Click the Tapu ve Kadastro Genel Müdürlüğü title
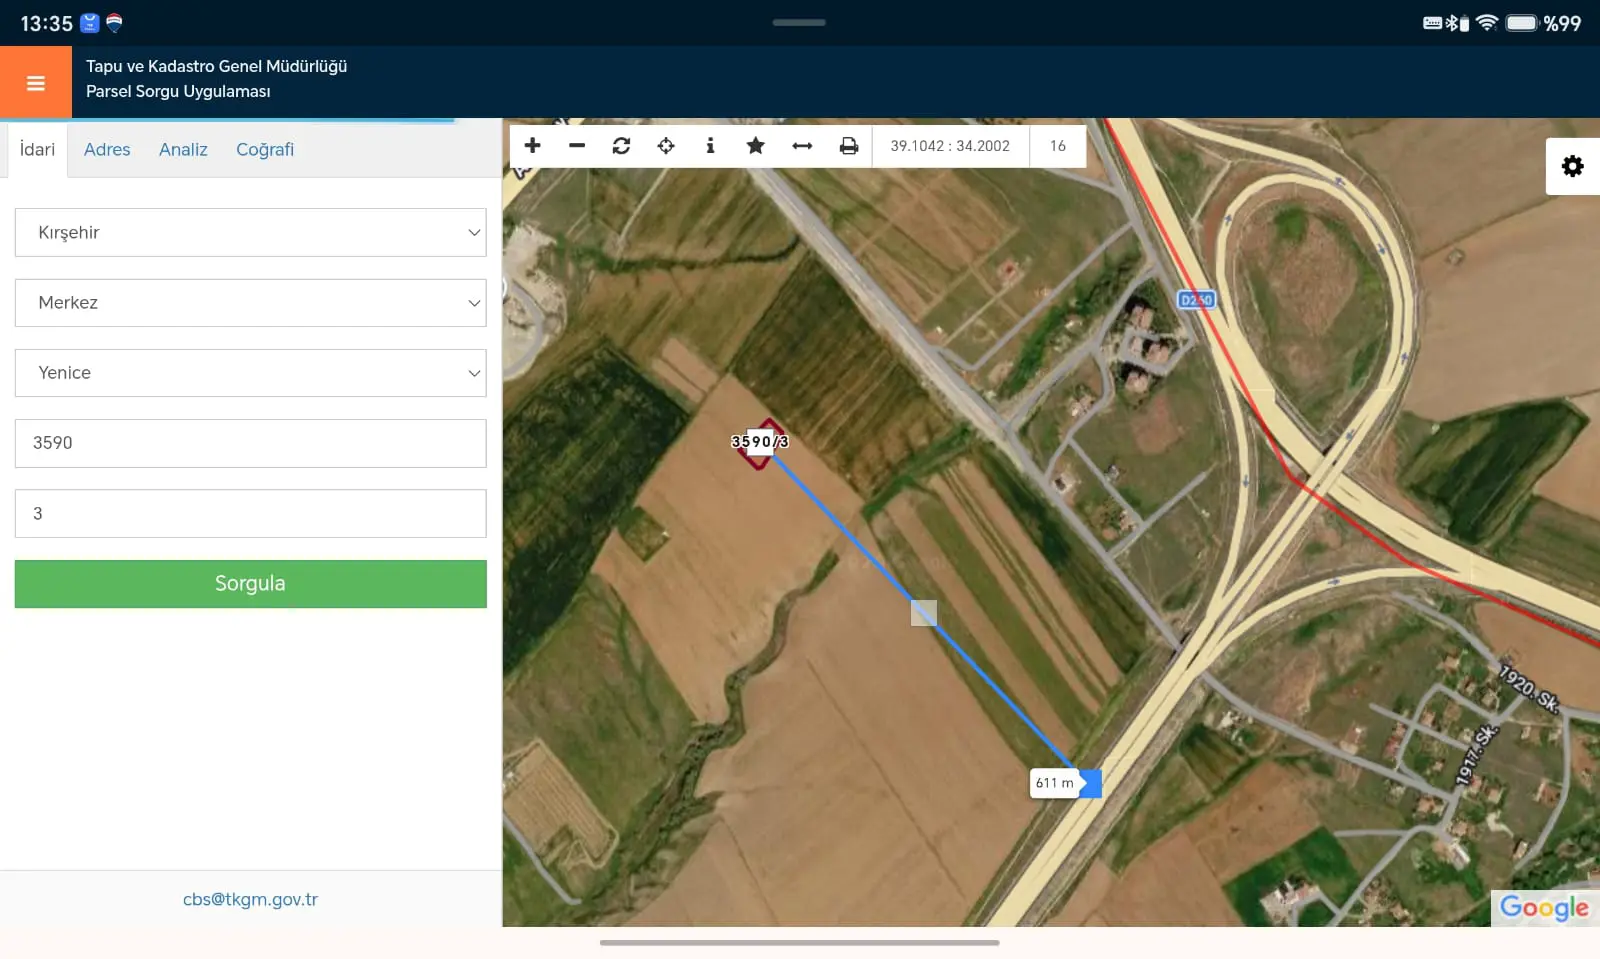 (216, 66)
